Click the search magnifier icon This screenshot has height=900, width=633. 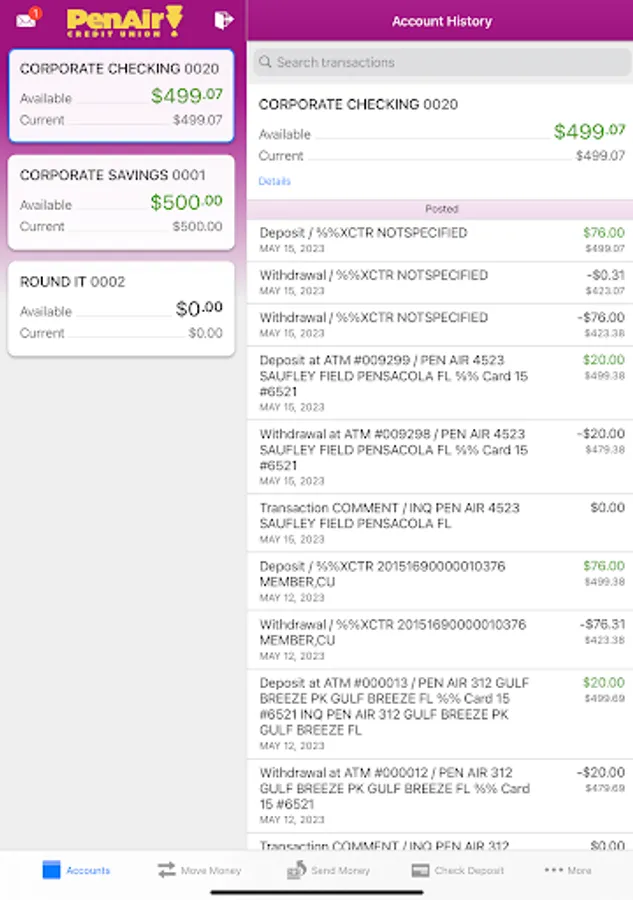click(265, 62)
